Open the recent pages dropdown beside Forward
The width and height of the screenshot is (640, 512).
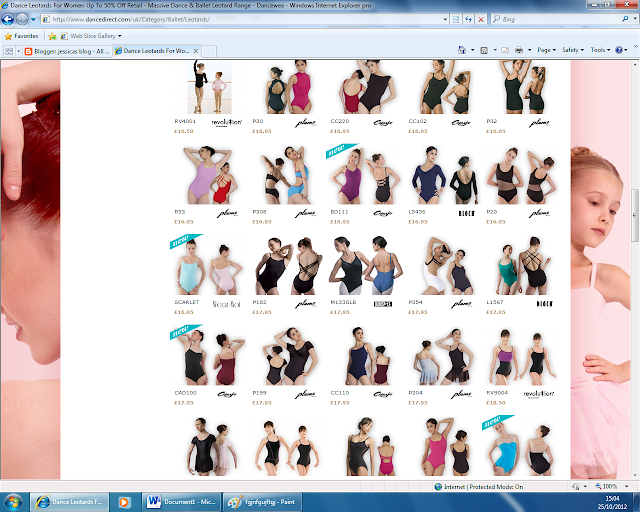tap(33, 19)
